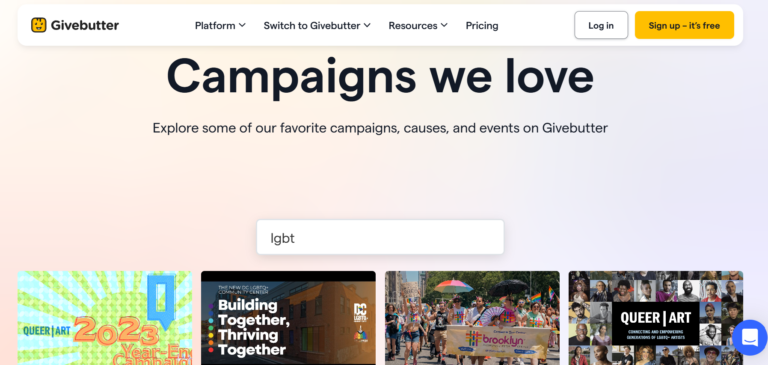This screenshot has width=768, height=365.
Task: Click the Campaigns we love heading
Action: pos(380,77)
